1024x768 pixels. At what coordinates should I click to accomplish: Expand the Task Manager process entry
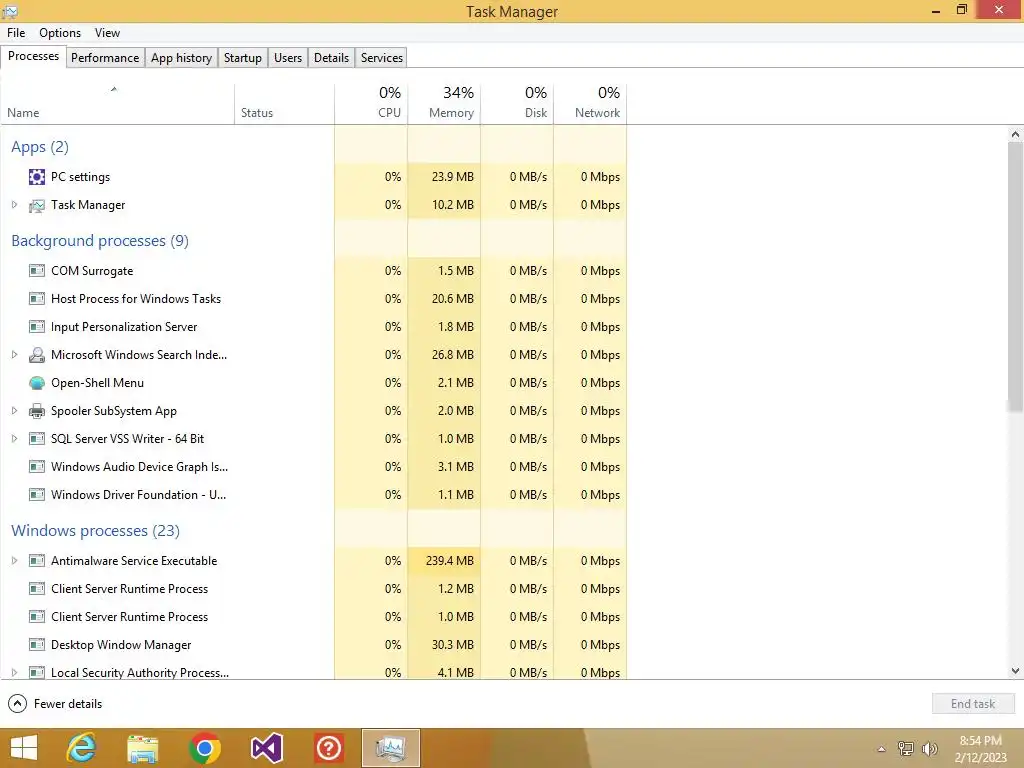tap(14, 205)
